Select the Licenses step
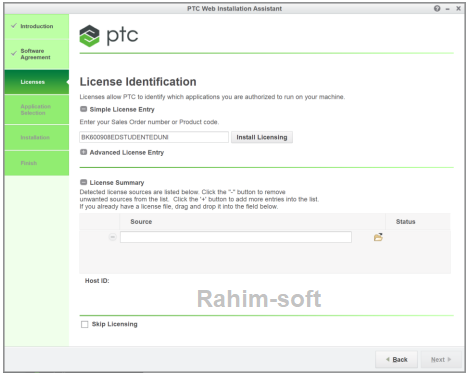469x376 pixels. (37, 82)
